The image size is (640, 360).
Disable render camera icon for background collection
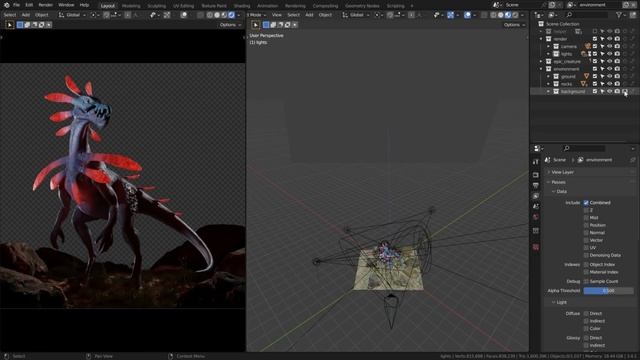coord(618,91)
